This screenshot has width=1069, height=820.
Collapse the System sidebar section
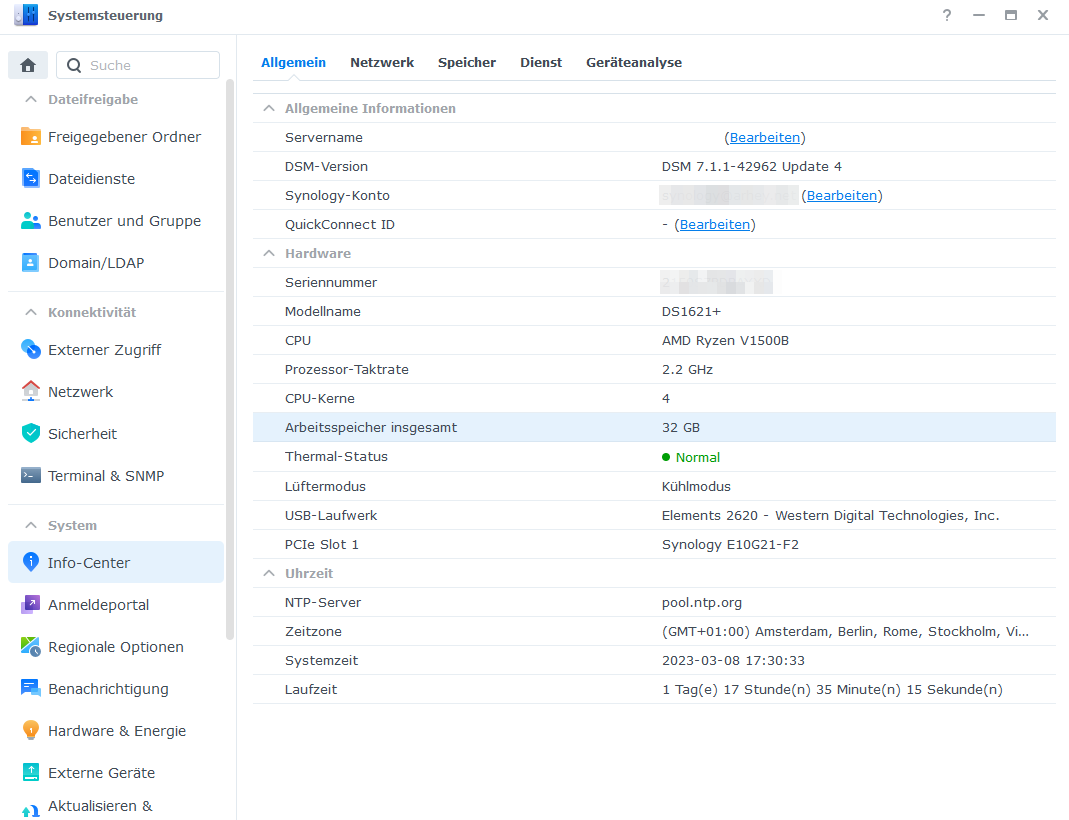tap(31, 525)
